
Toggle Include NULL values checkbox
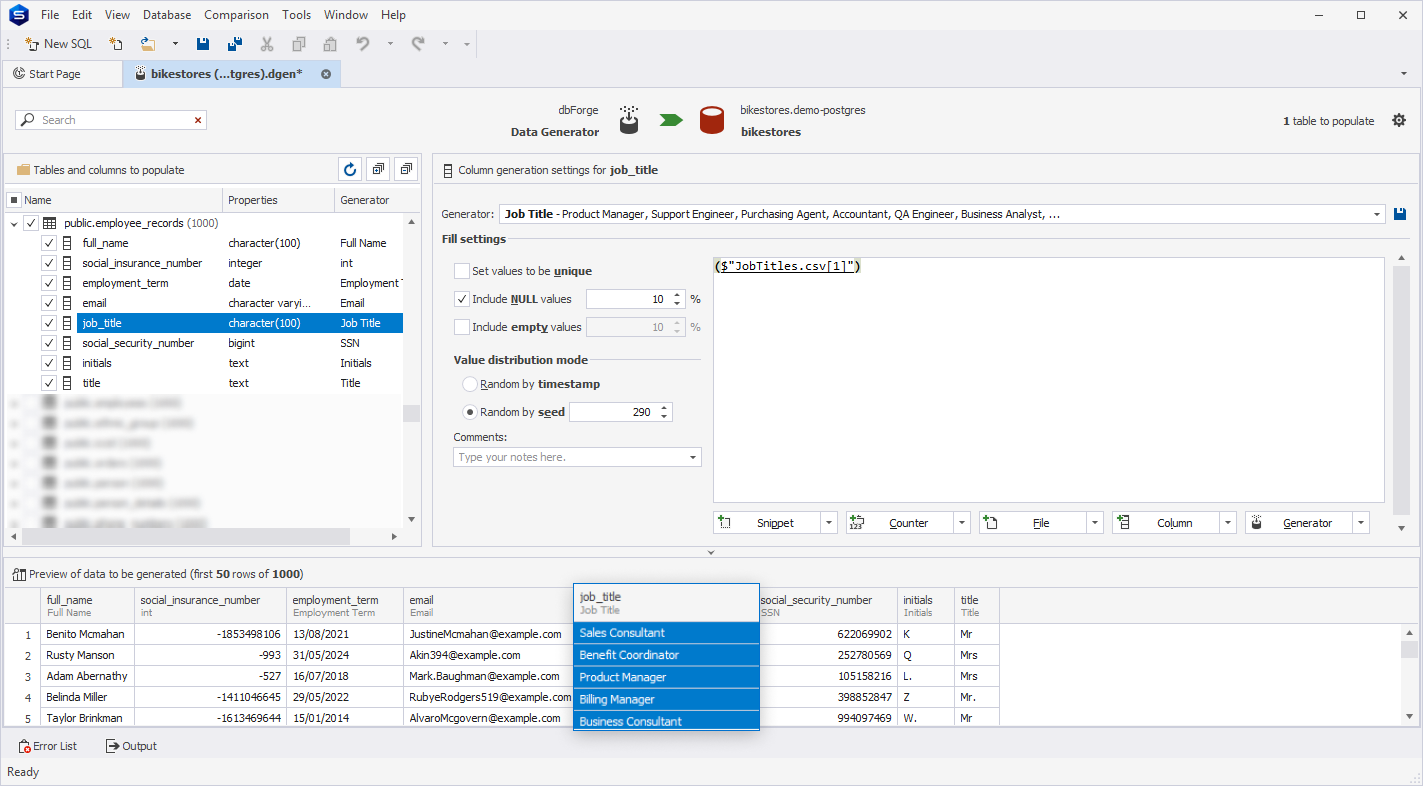pyautogui.click(x=462, y=299)
